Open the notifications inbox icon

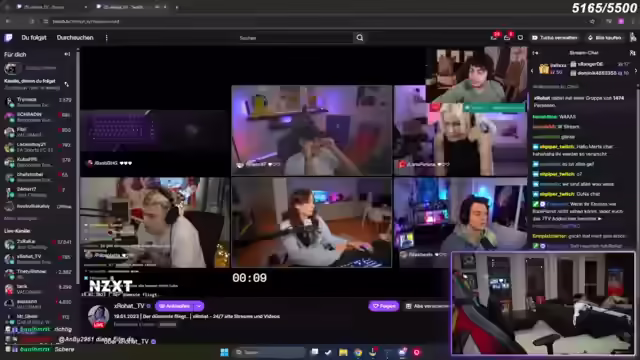coord(494,37)
